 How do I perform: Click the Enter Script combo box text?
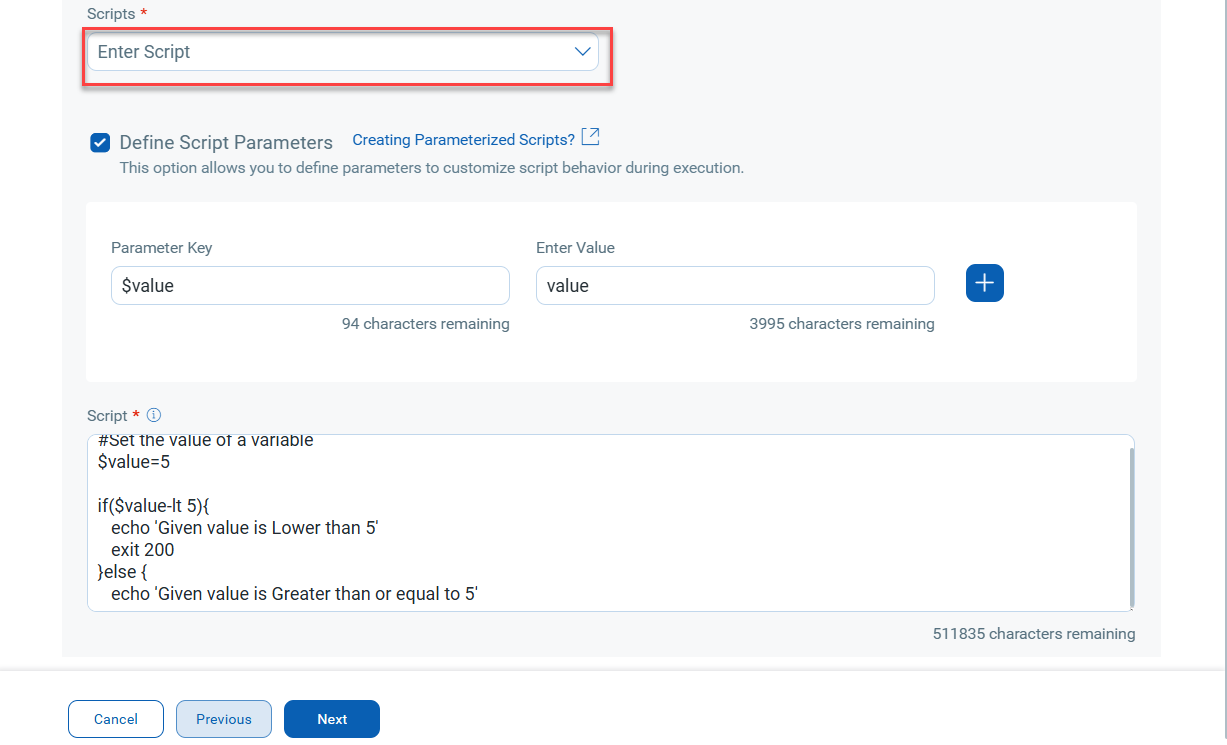coord(144,52)
